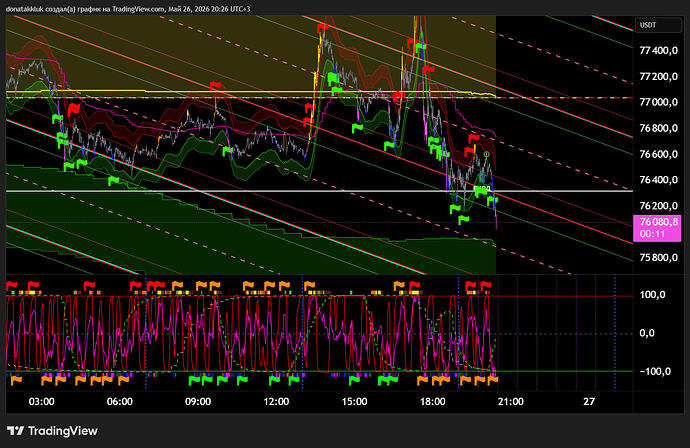The image size is (690, 448).
Task: Click the current price label 76 080,8
Action: tap(658, 222)
